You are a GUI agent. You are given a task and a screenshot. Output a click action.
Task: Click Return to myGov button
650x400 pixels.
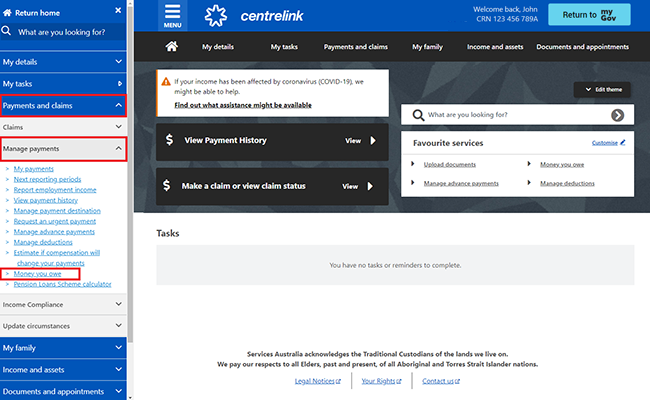(589, 15)
